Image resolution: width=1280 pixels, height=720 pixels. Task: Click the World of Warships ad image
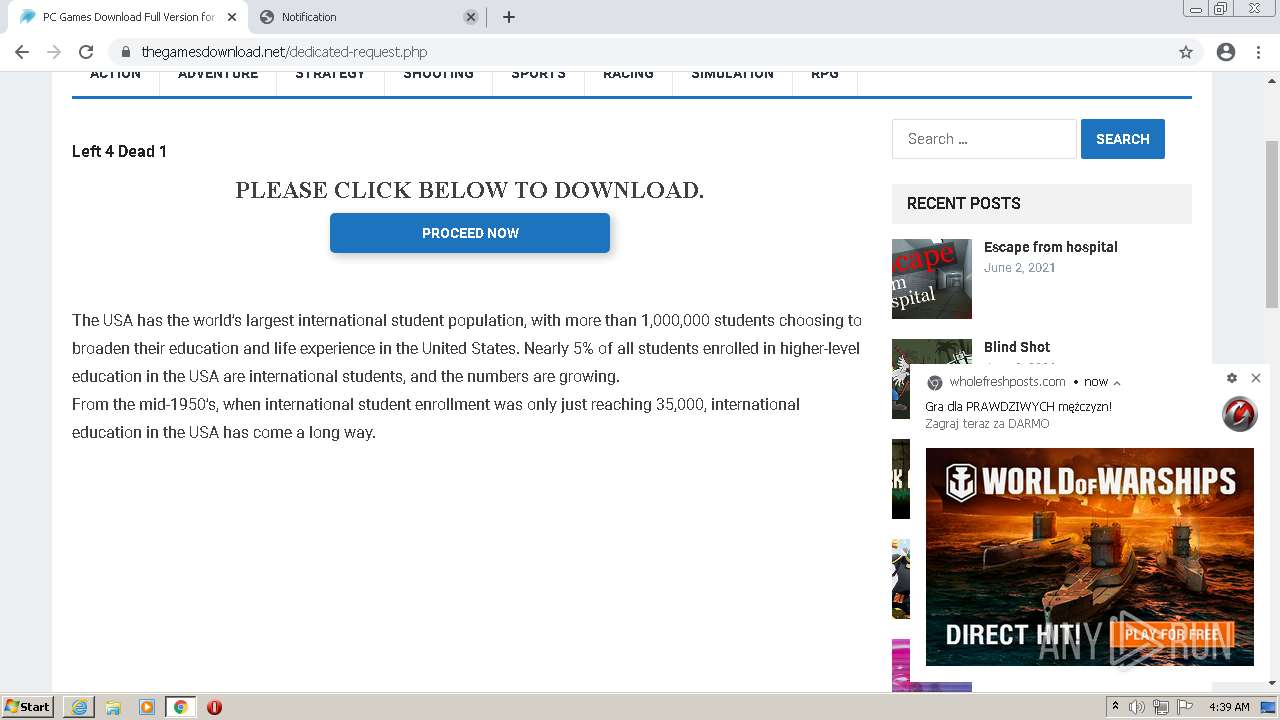point(1089,556)
